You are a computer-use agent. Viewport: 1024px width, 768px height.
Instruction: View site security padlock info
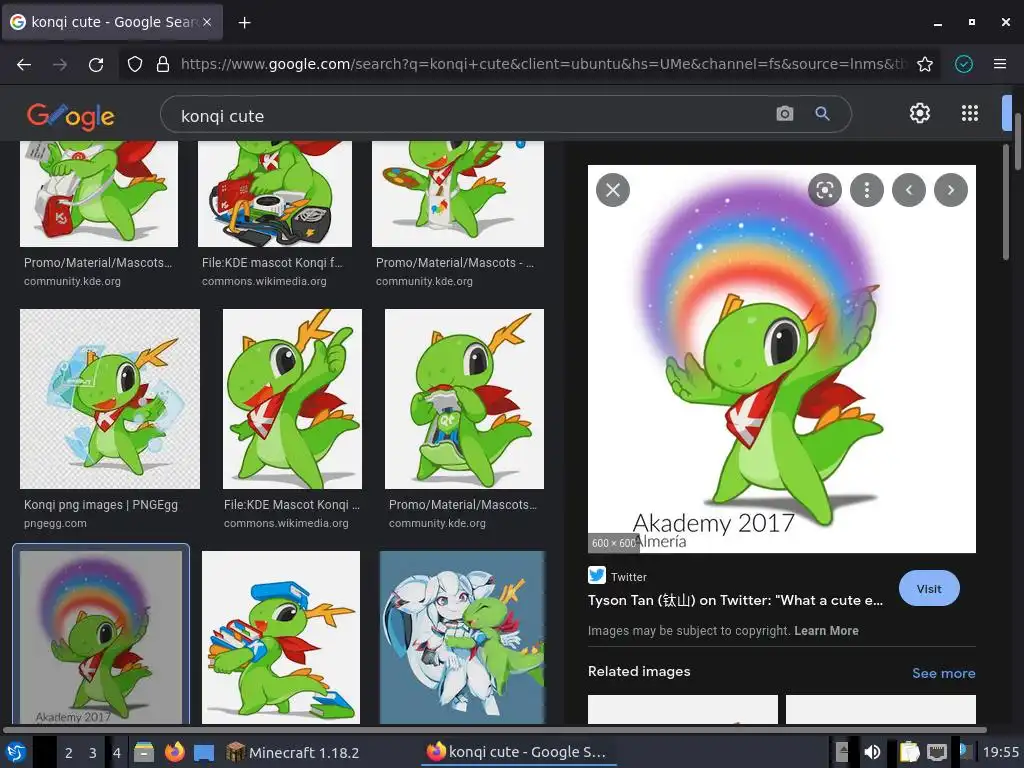[x=163, y=64]
